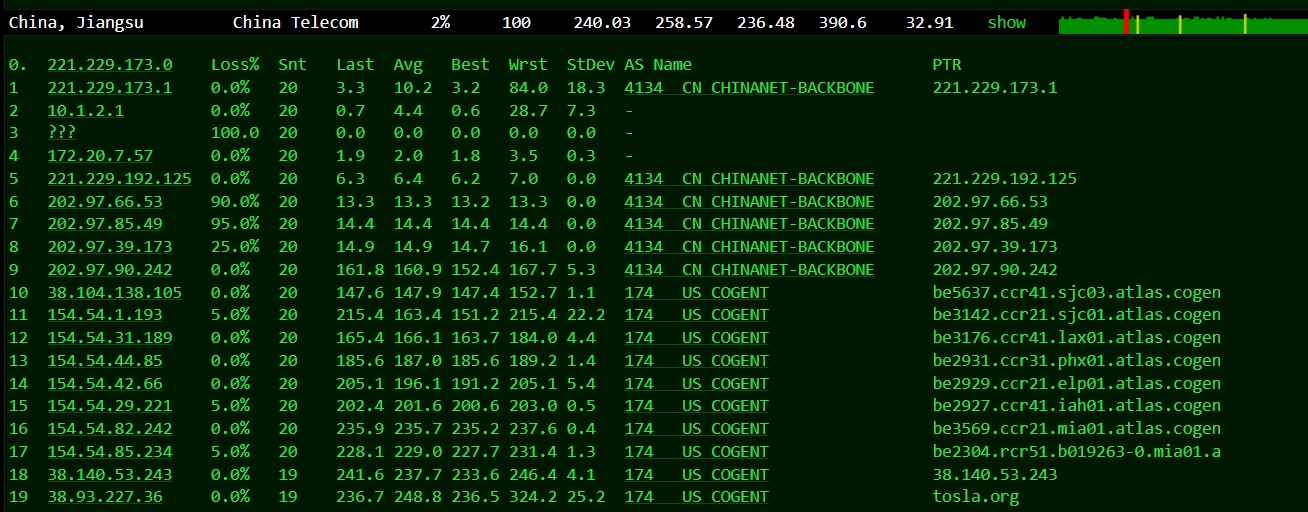
Task: Select PTR be3569.ccr21.mia01.atlas.cogen
Action: pos(1077,429)
